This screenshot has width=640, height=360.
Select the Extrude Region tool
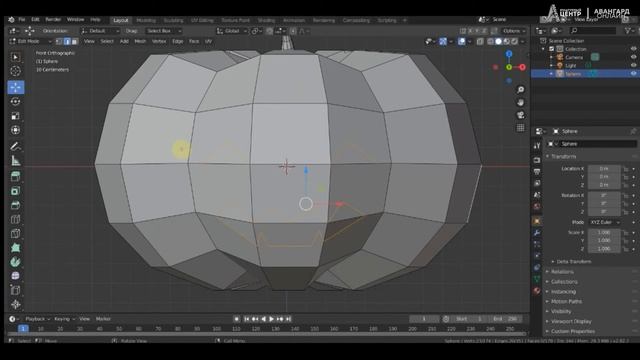[x=16, y=177]
